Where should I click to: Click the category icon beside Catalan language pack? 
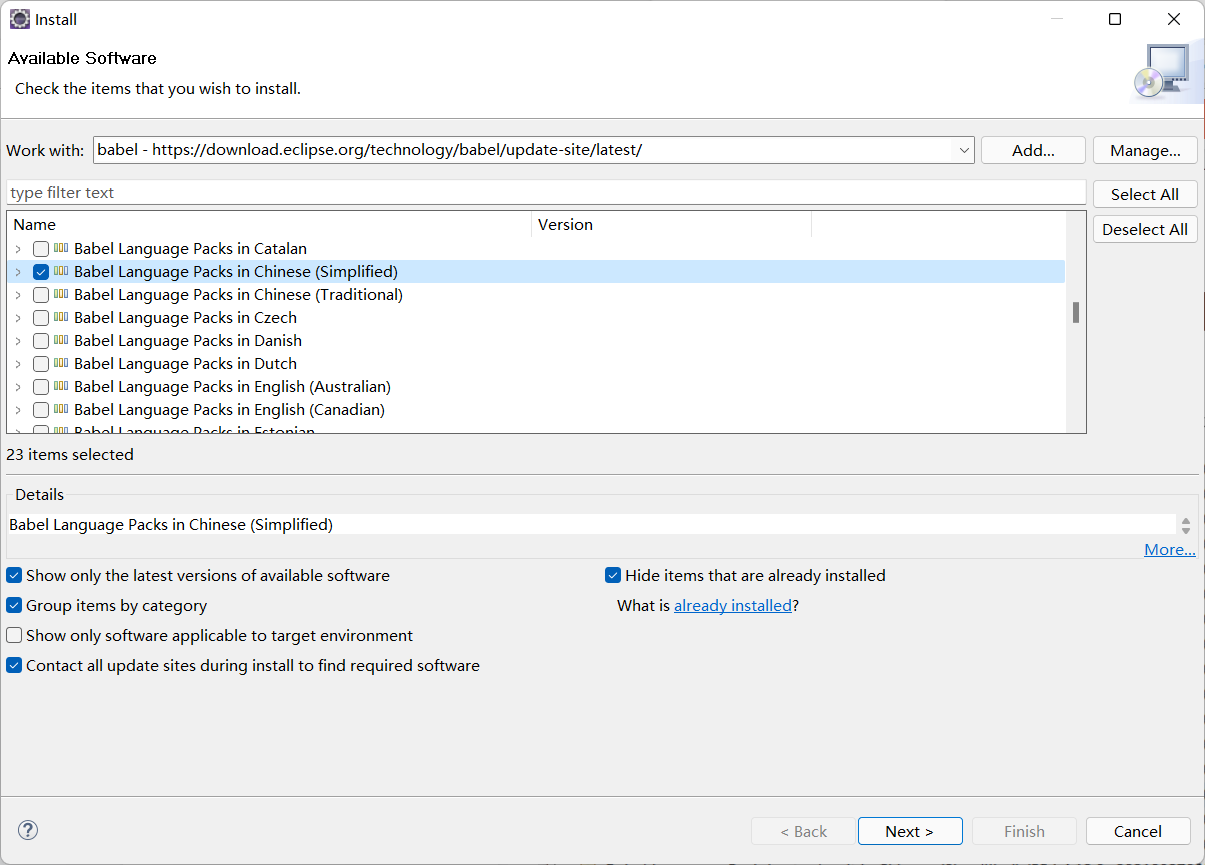tap(61, 248)
